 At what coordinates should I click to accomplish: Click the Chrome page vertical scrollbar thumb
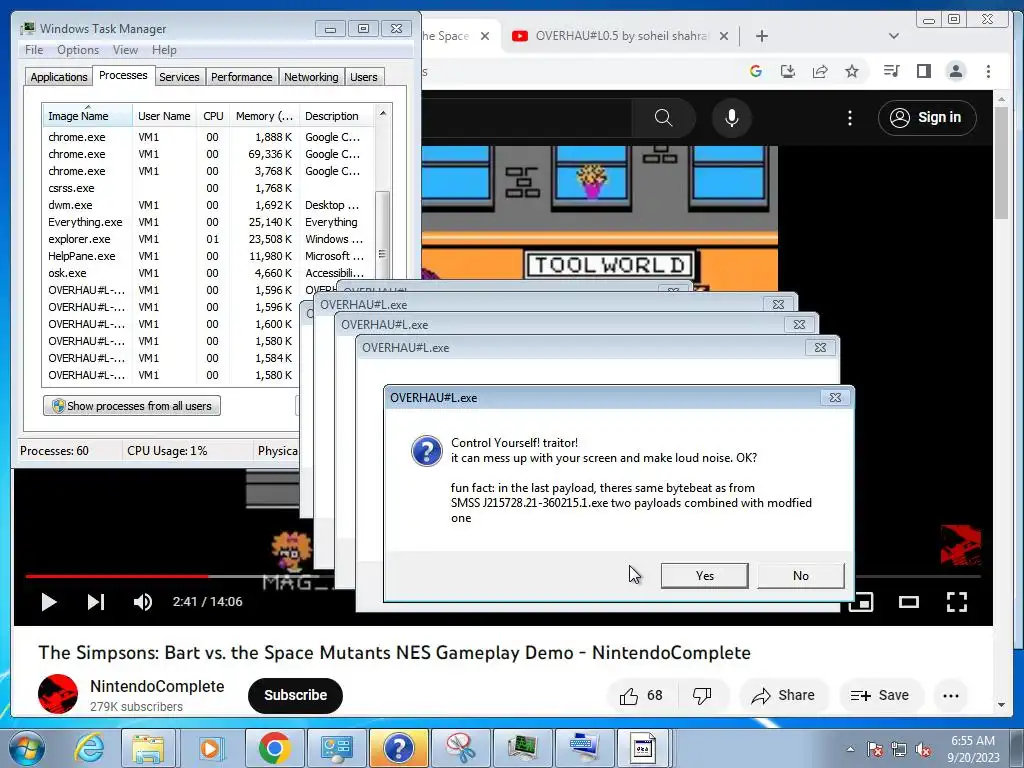[x=1001, y=163]
